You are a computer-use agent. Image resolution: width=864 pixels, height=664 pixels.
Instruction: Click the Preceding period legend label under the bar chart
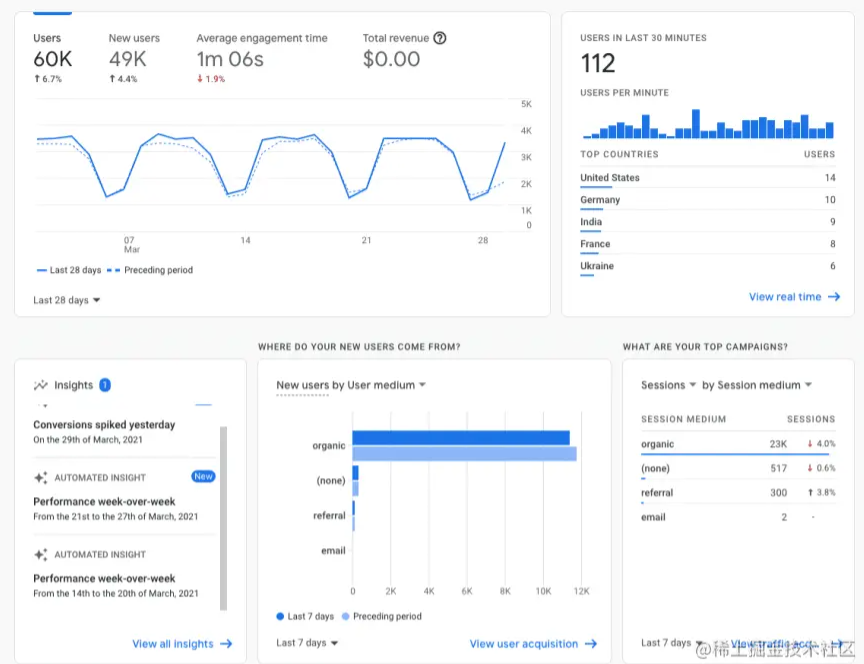coord(387,616)
